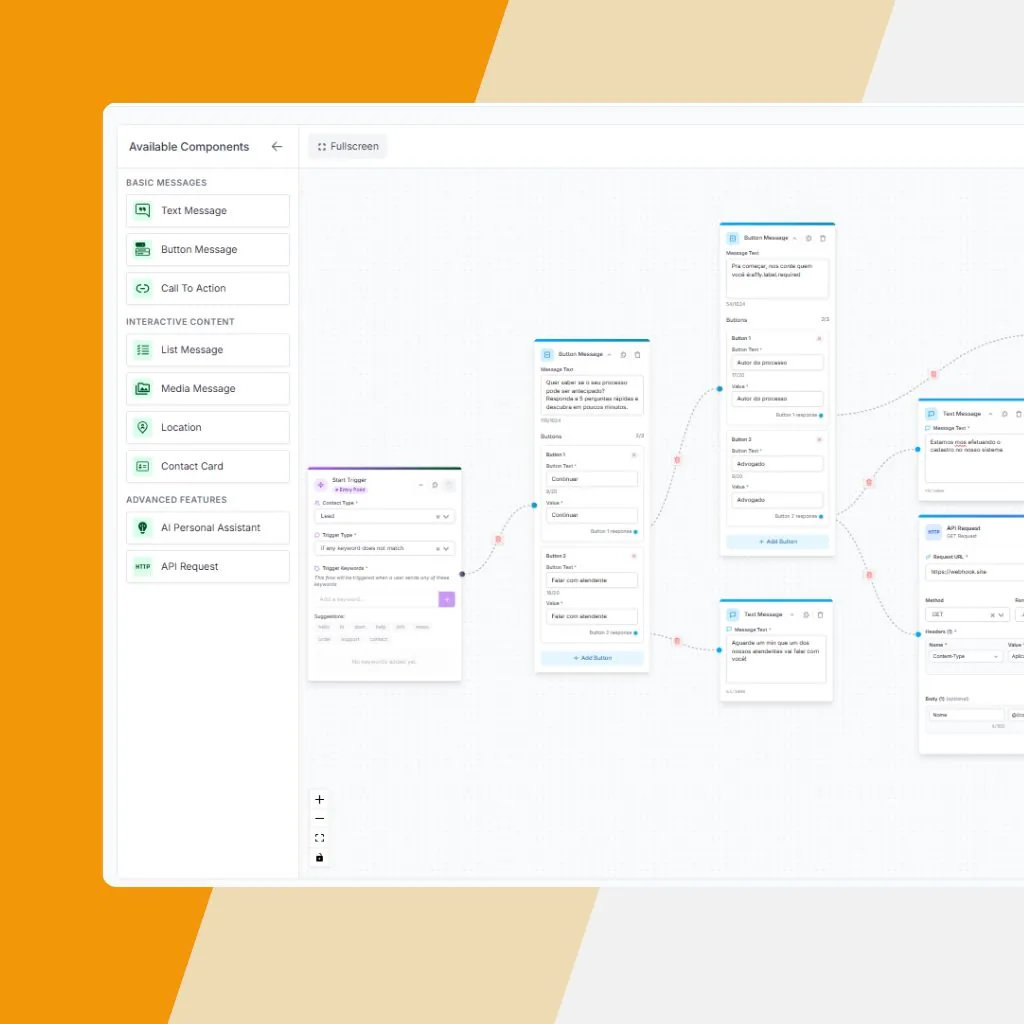Collapse the middle Button Message node
Image resolution: width=1024 pixels, height=1024 pixels.
coord(609,355)
